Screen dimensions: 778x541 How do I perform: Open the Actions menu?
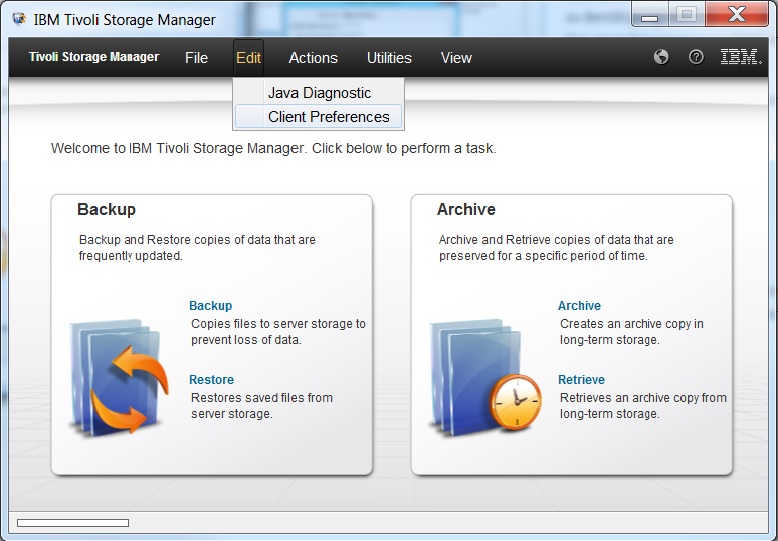pyautogui.click(x=313, y=58)
